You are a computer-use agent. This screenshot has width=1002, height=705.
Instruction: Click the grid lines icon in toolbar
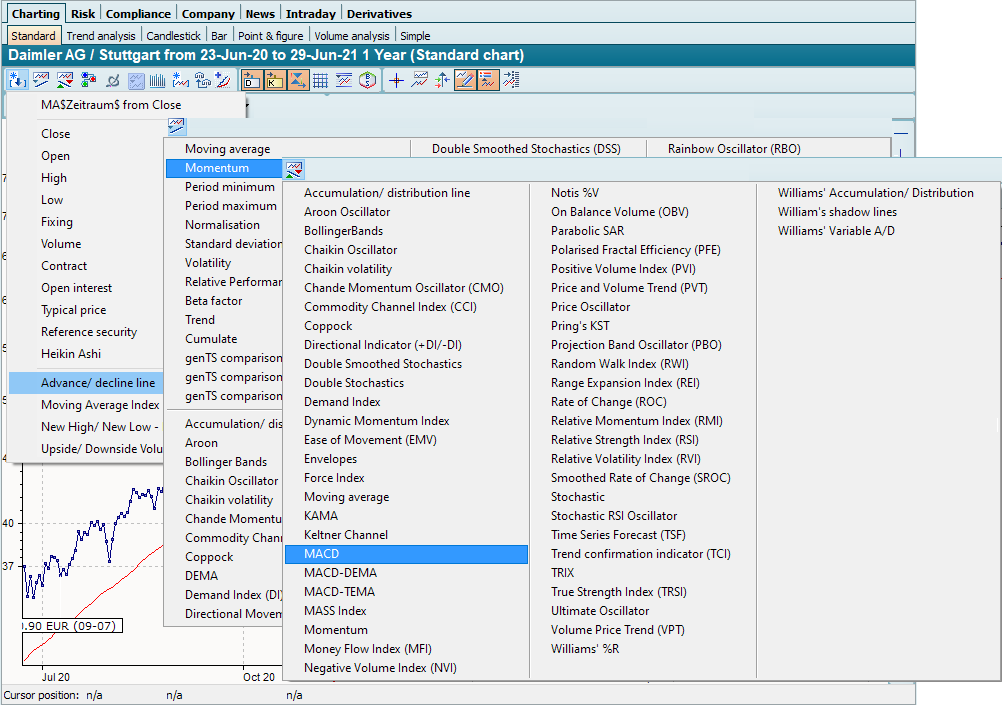pos(320,81)
